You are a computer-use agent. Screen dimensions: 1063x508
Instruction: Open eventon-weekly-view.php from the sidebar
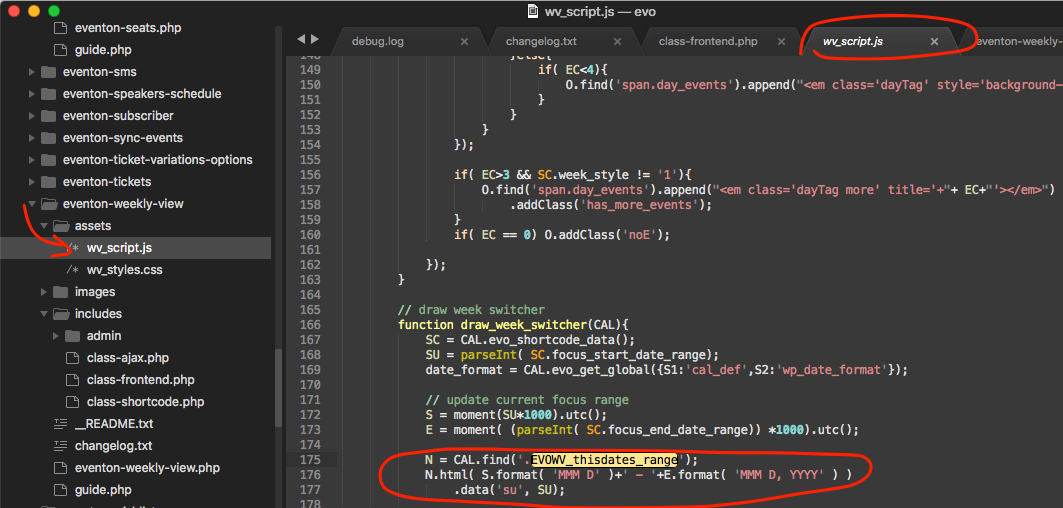147,468
